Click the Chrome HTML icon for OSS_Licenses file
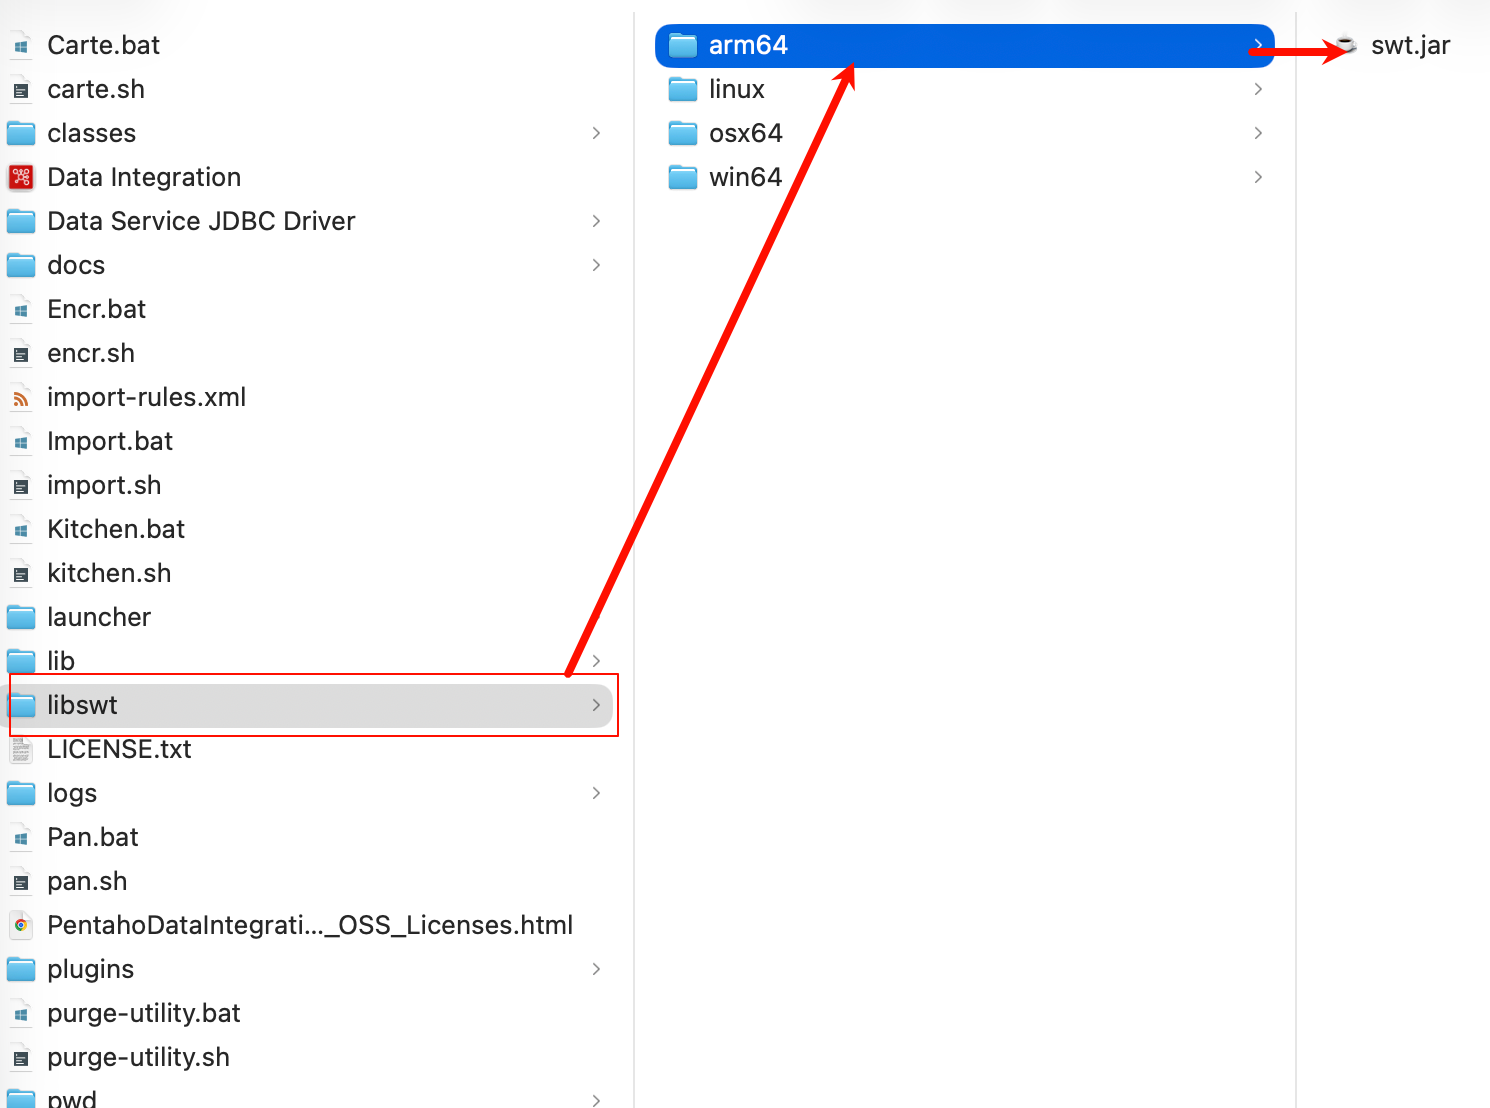Viewport: 1490px width, 1108px height. point(21,926)
